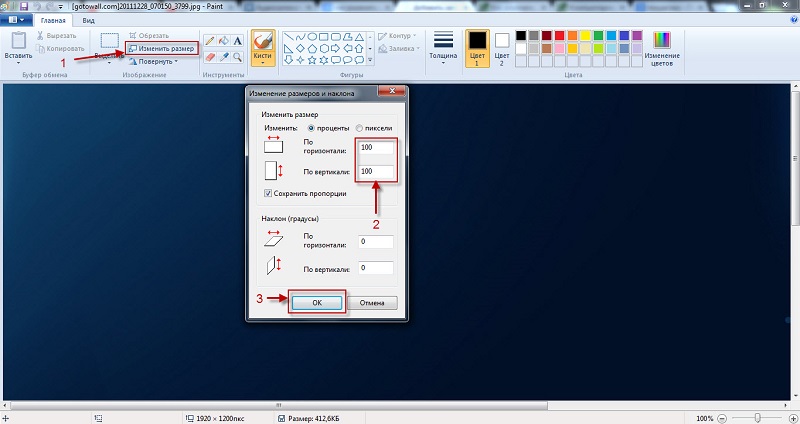Click the Обрезать (Crop) button
The width and height of the screenshot is (800, 424).
(148, 36)
